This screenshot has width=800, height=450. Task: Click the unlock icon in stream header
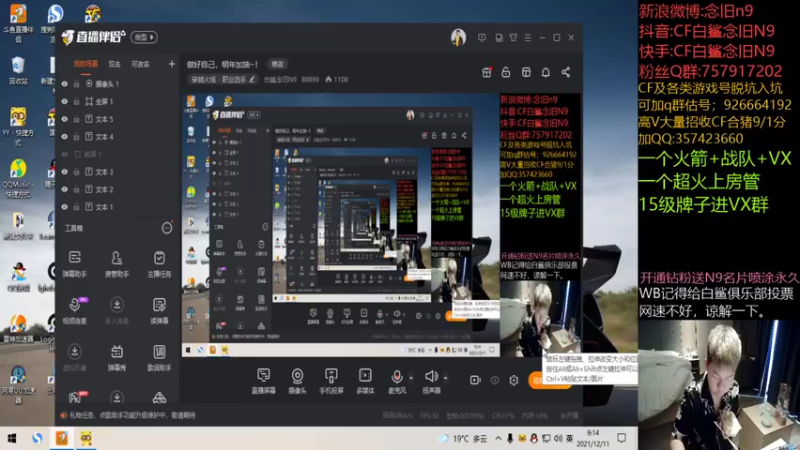[506, 72]
